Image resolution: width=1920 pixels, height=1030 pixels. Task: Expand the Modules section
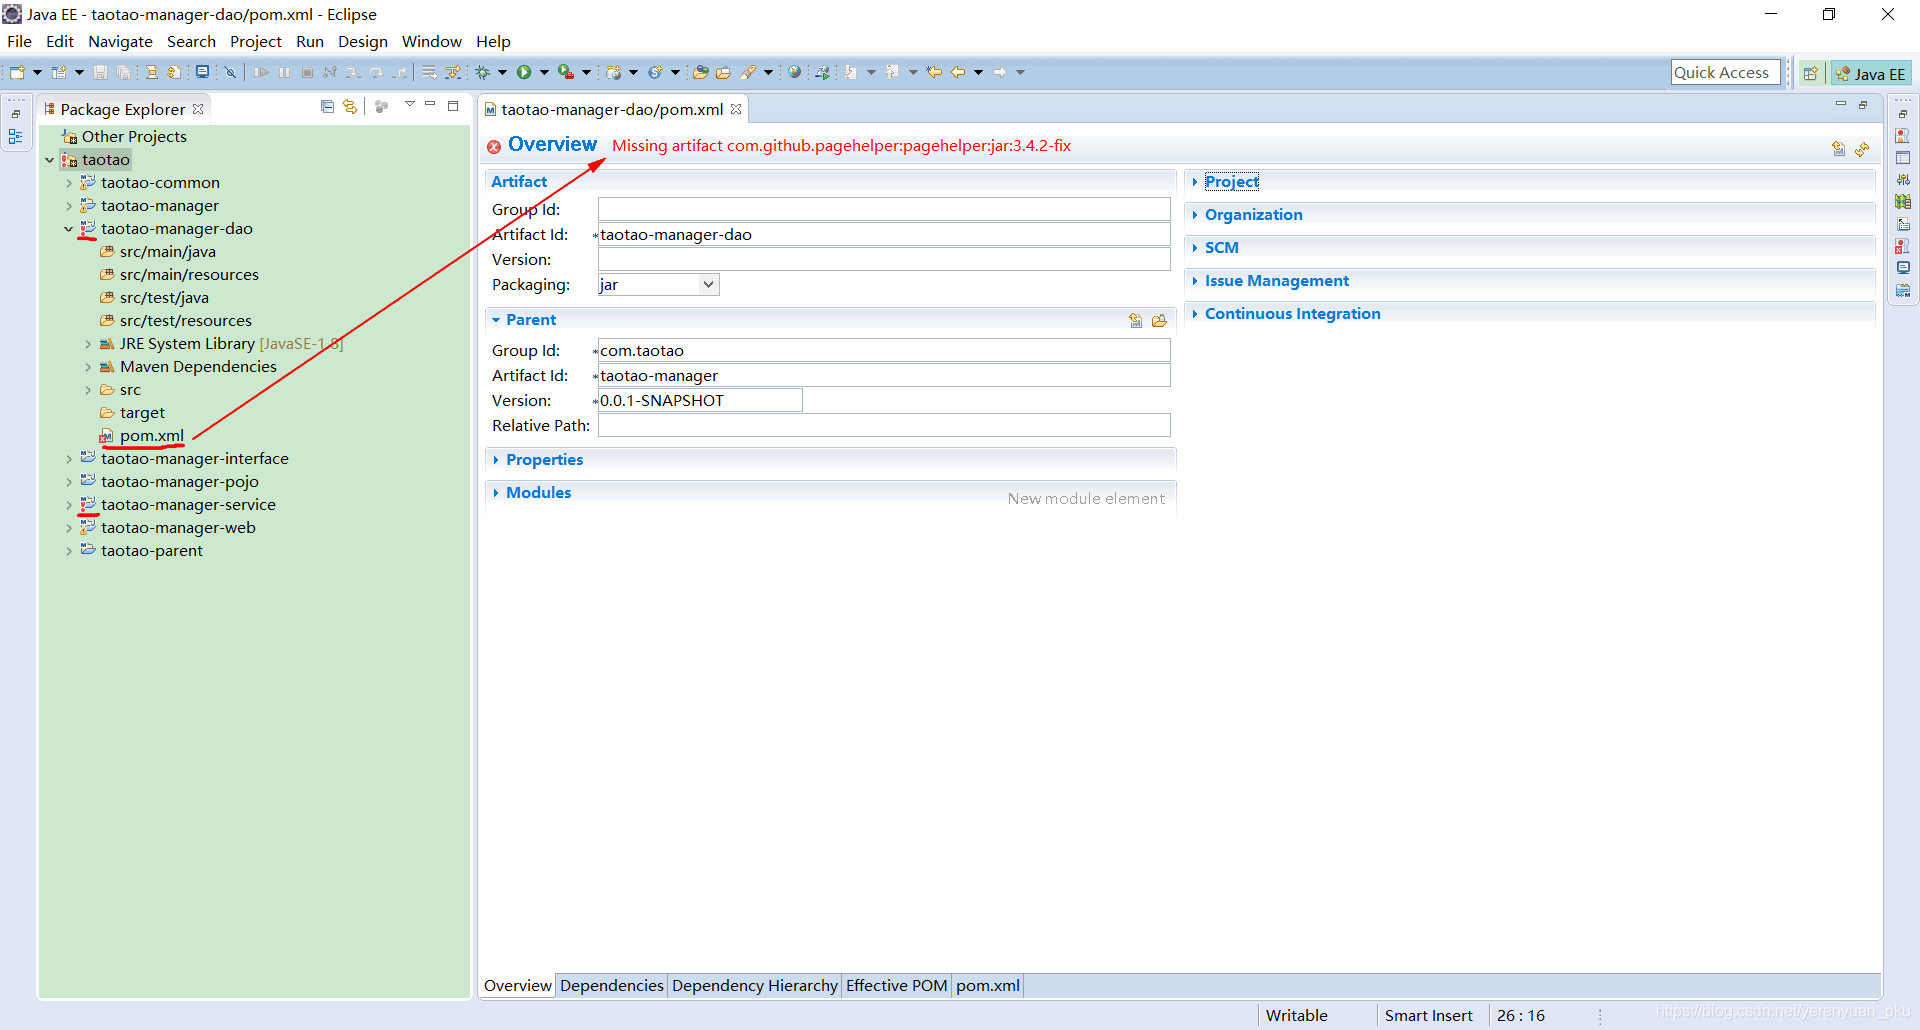click(496, 493)
